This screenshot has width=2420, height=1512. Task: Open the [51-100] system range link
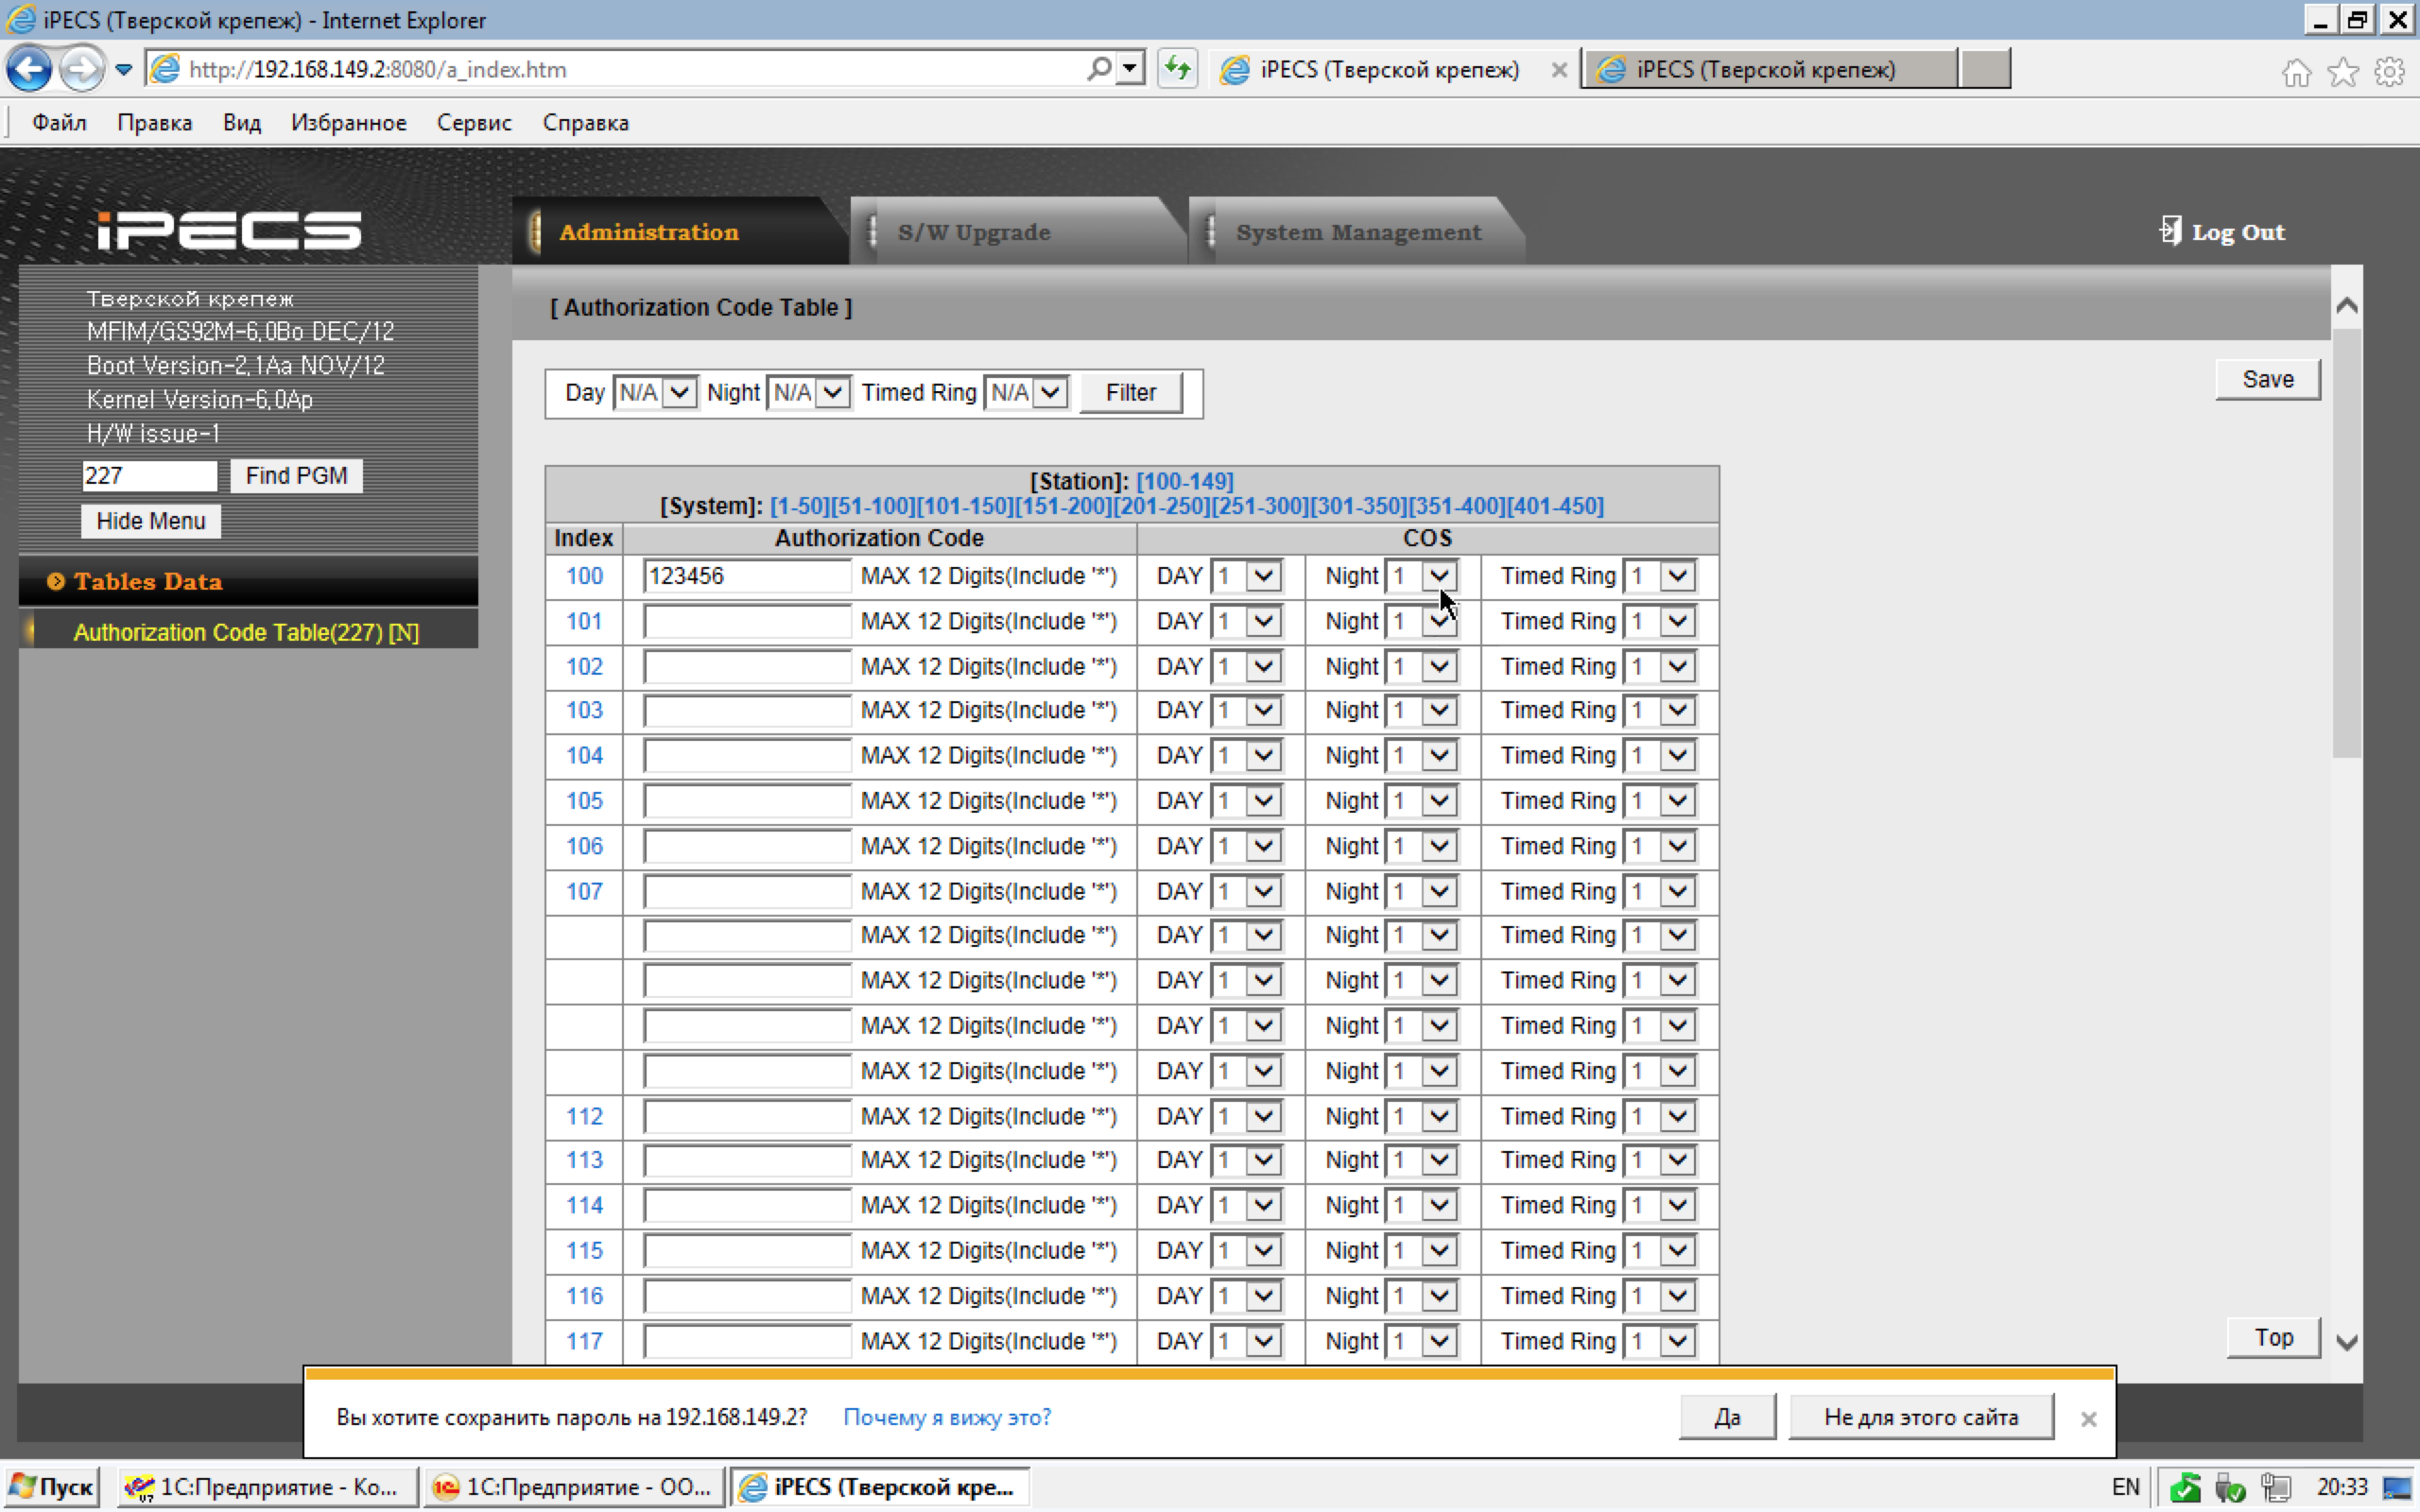[873, 506]
